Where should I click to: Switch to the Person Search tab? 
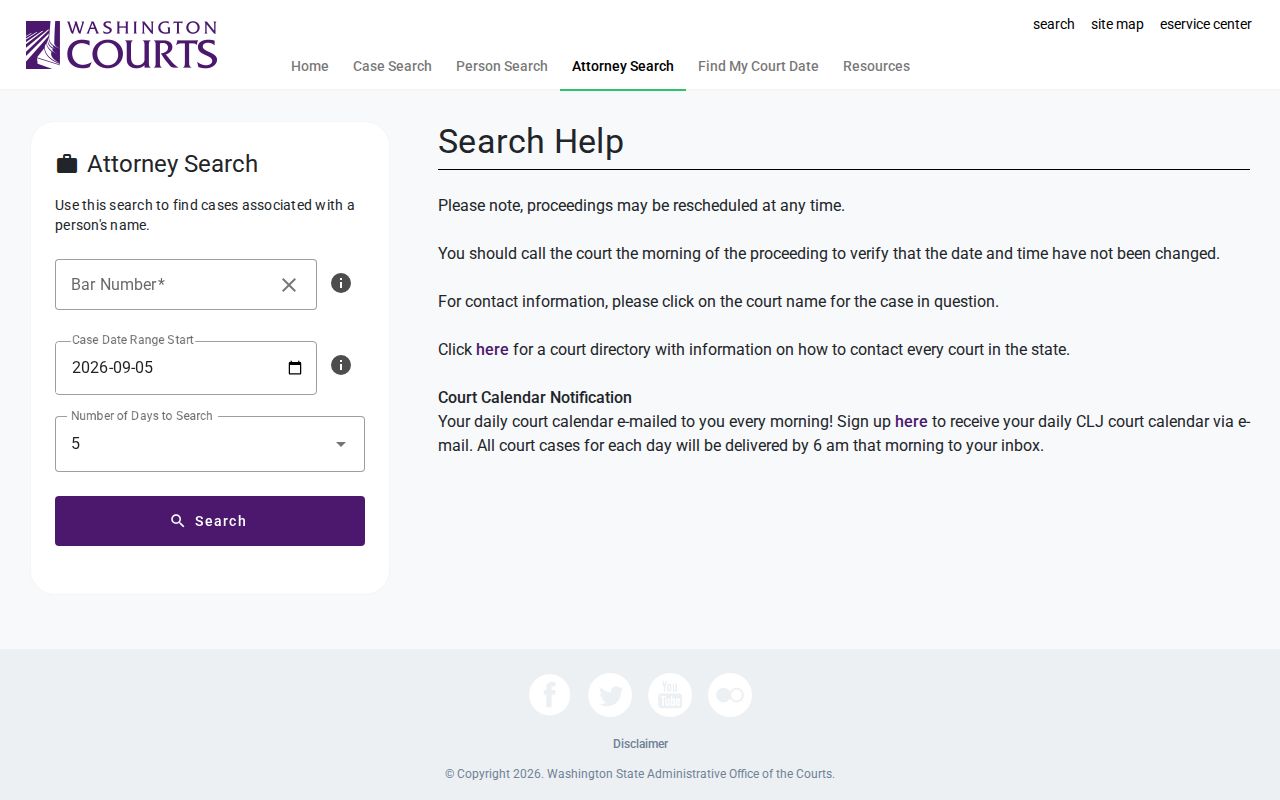click(x=502, y=66)
